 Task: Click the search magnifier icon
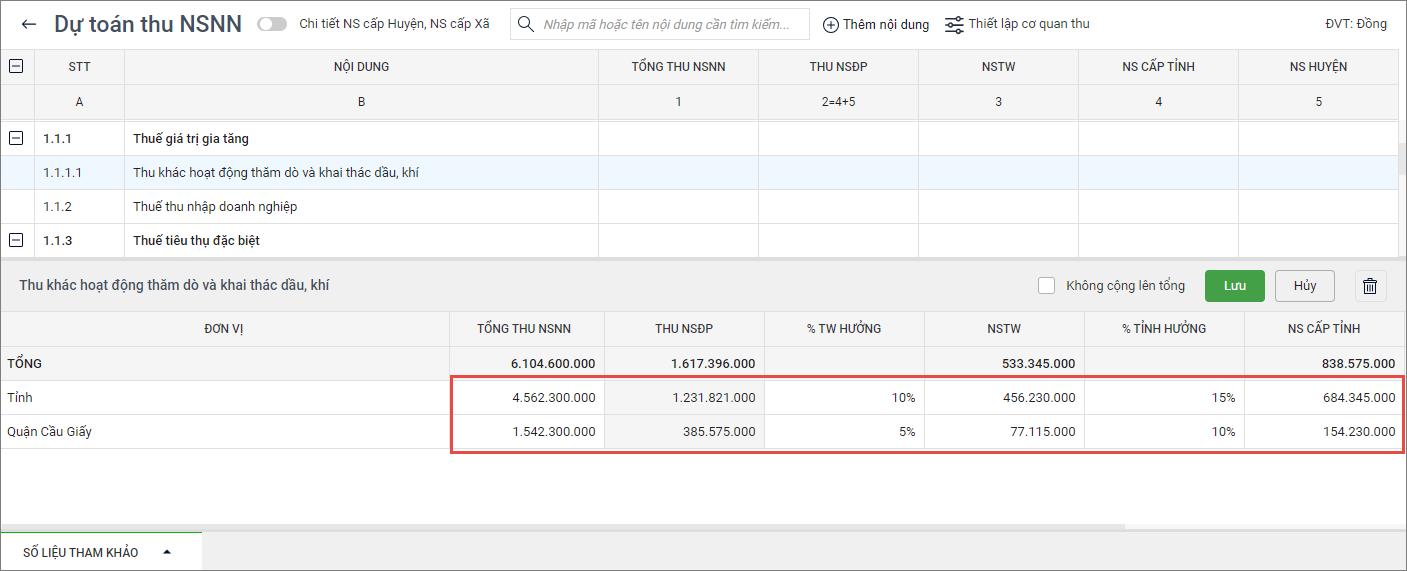[x=526, y=24]
